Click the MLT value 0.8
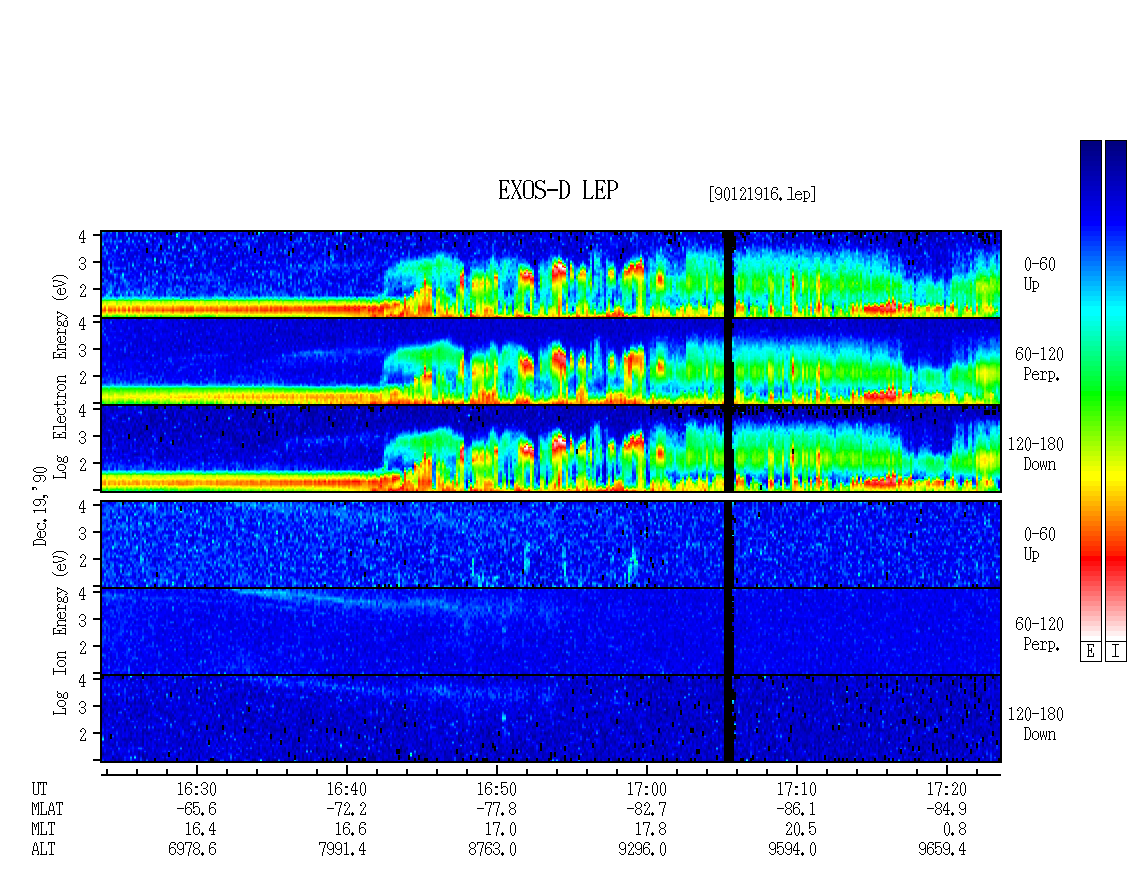Viewport: 1130px width, 875px height. click(954, 830)
